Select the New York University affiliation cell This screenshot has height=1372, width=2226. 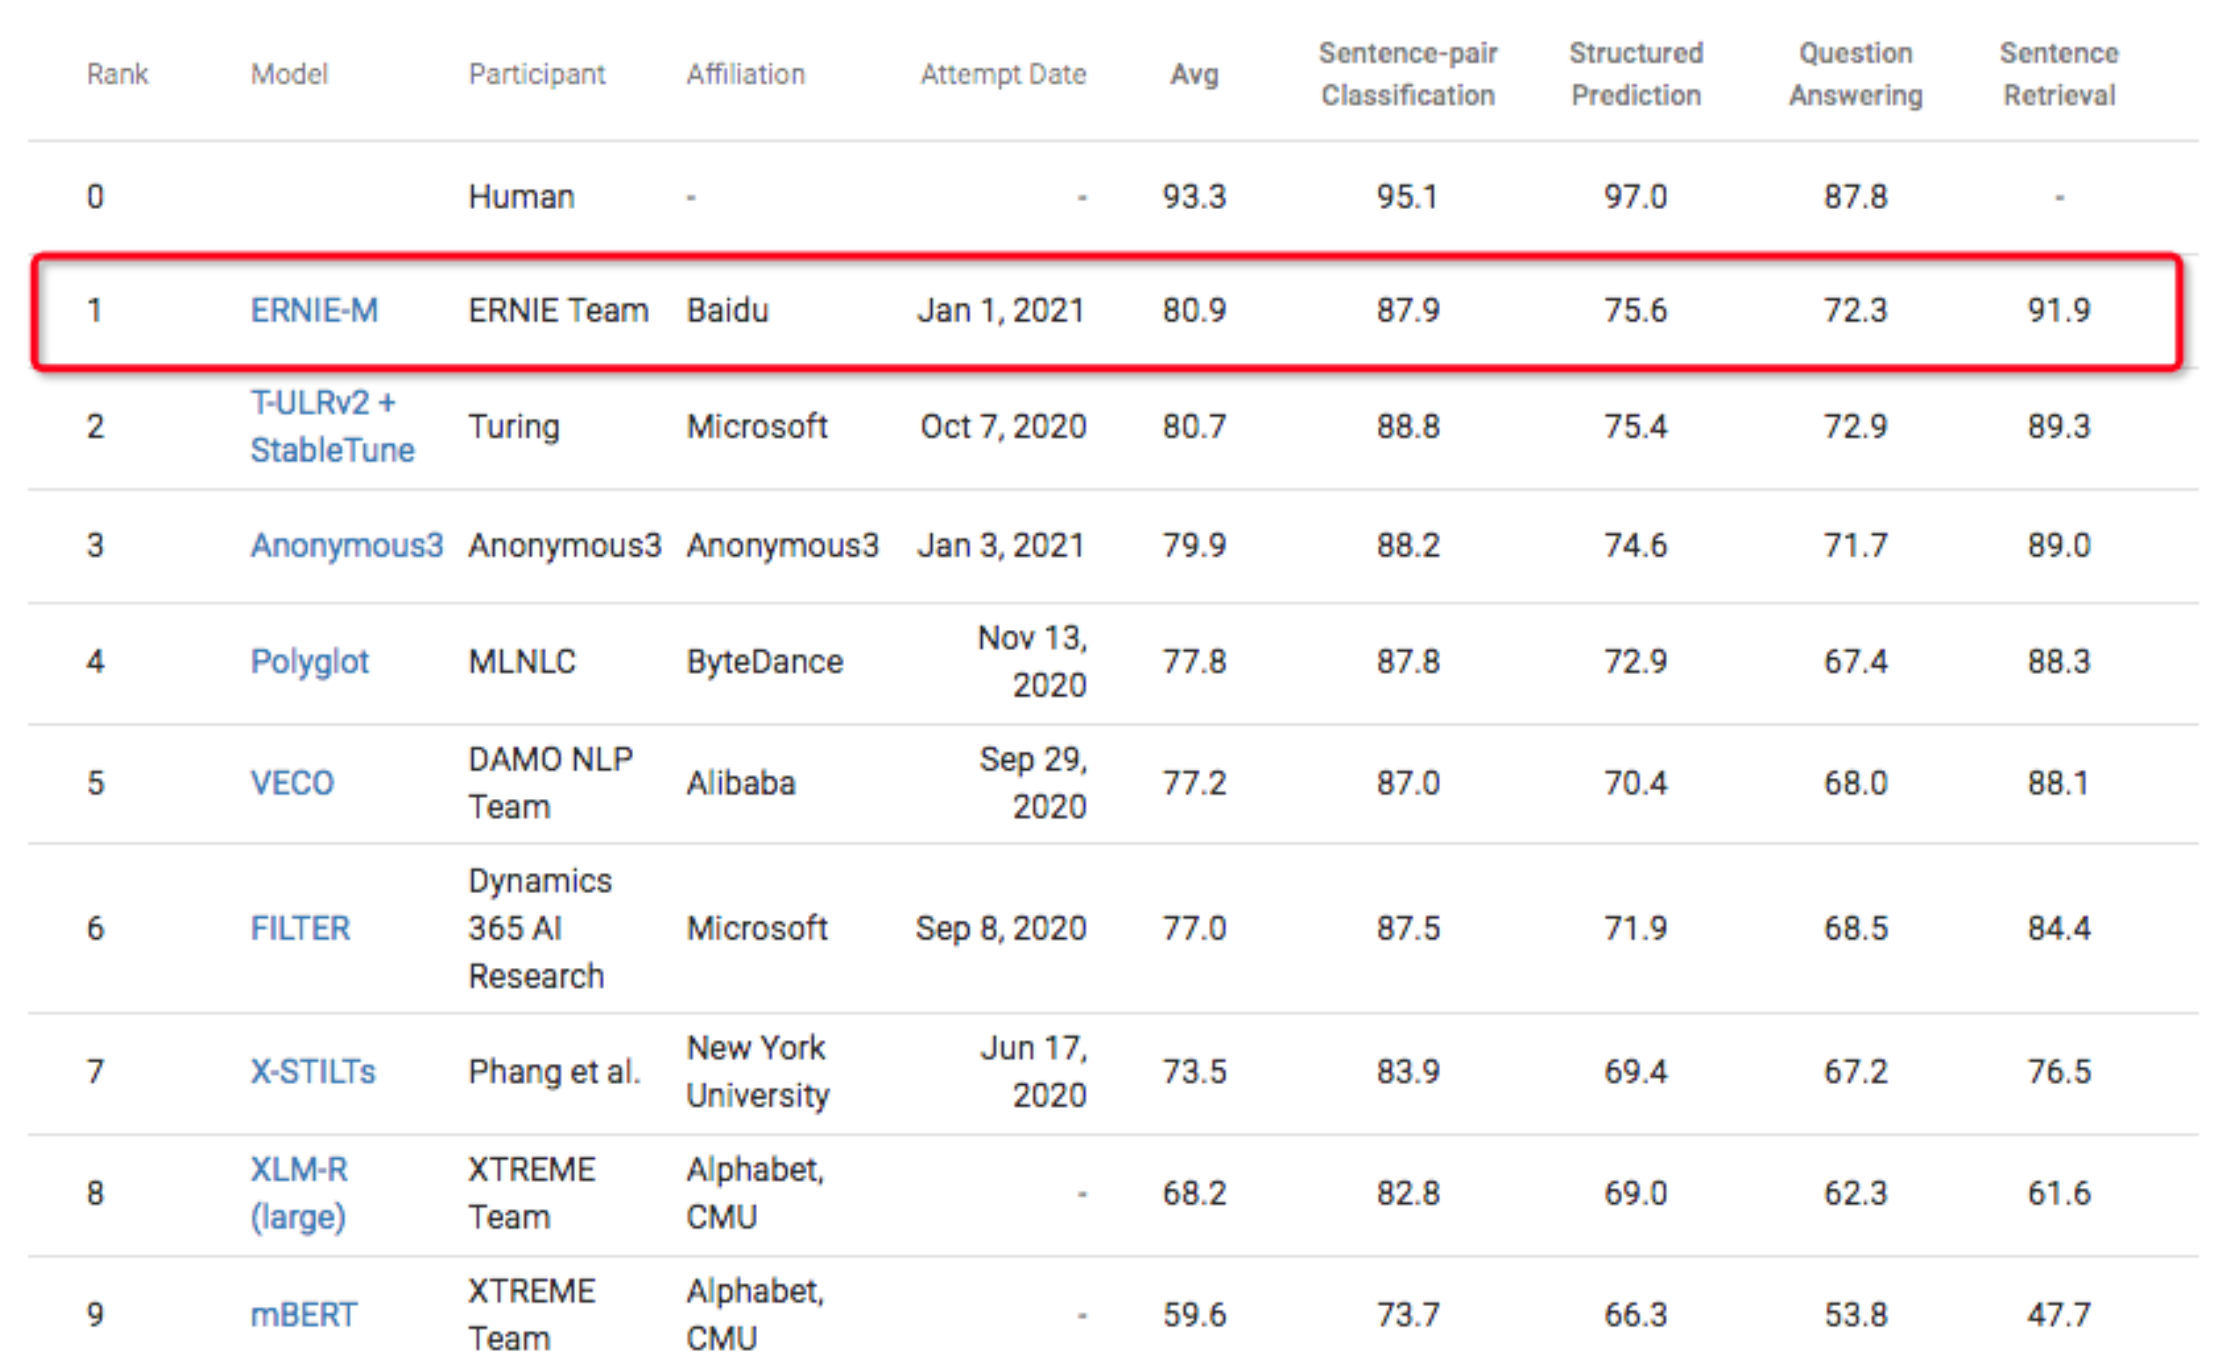pos(757,1071)
